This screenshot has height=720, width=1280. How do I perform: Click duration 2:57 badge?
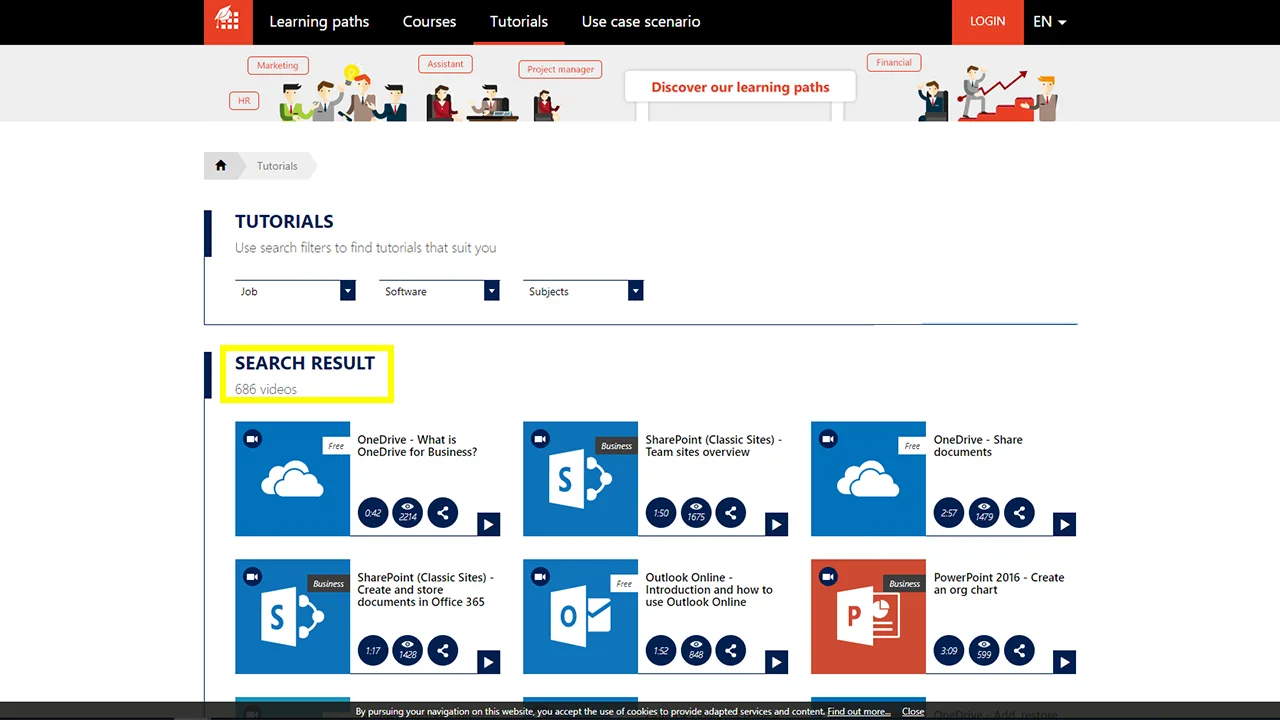pyautogui.click(x=949, y=513)
